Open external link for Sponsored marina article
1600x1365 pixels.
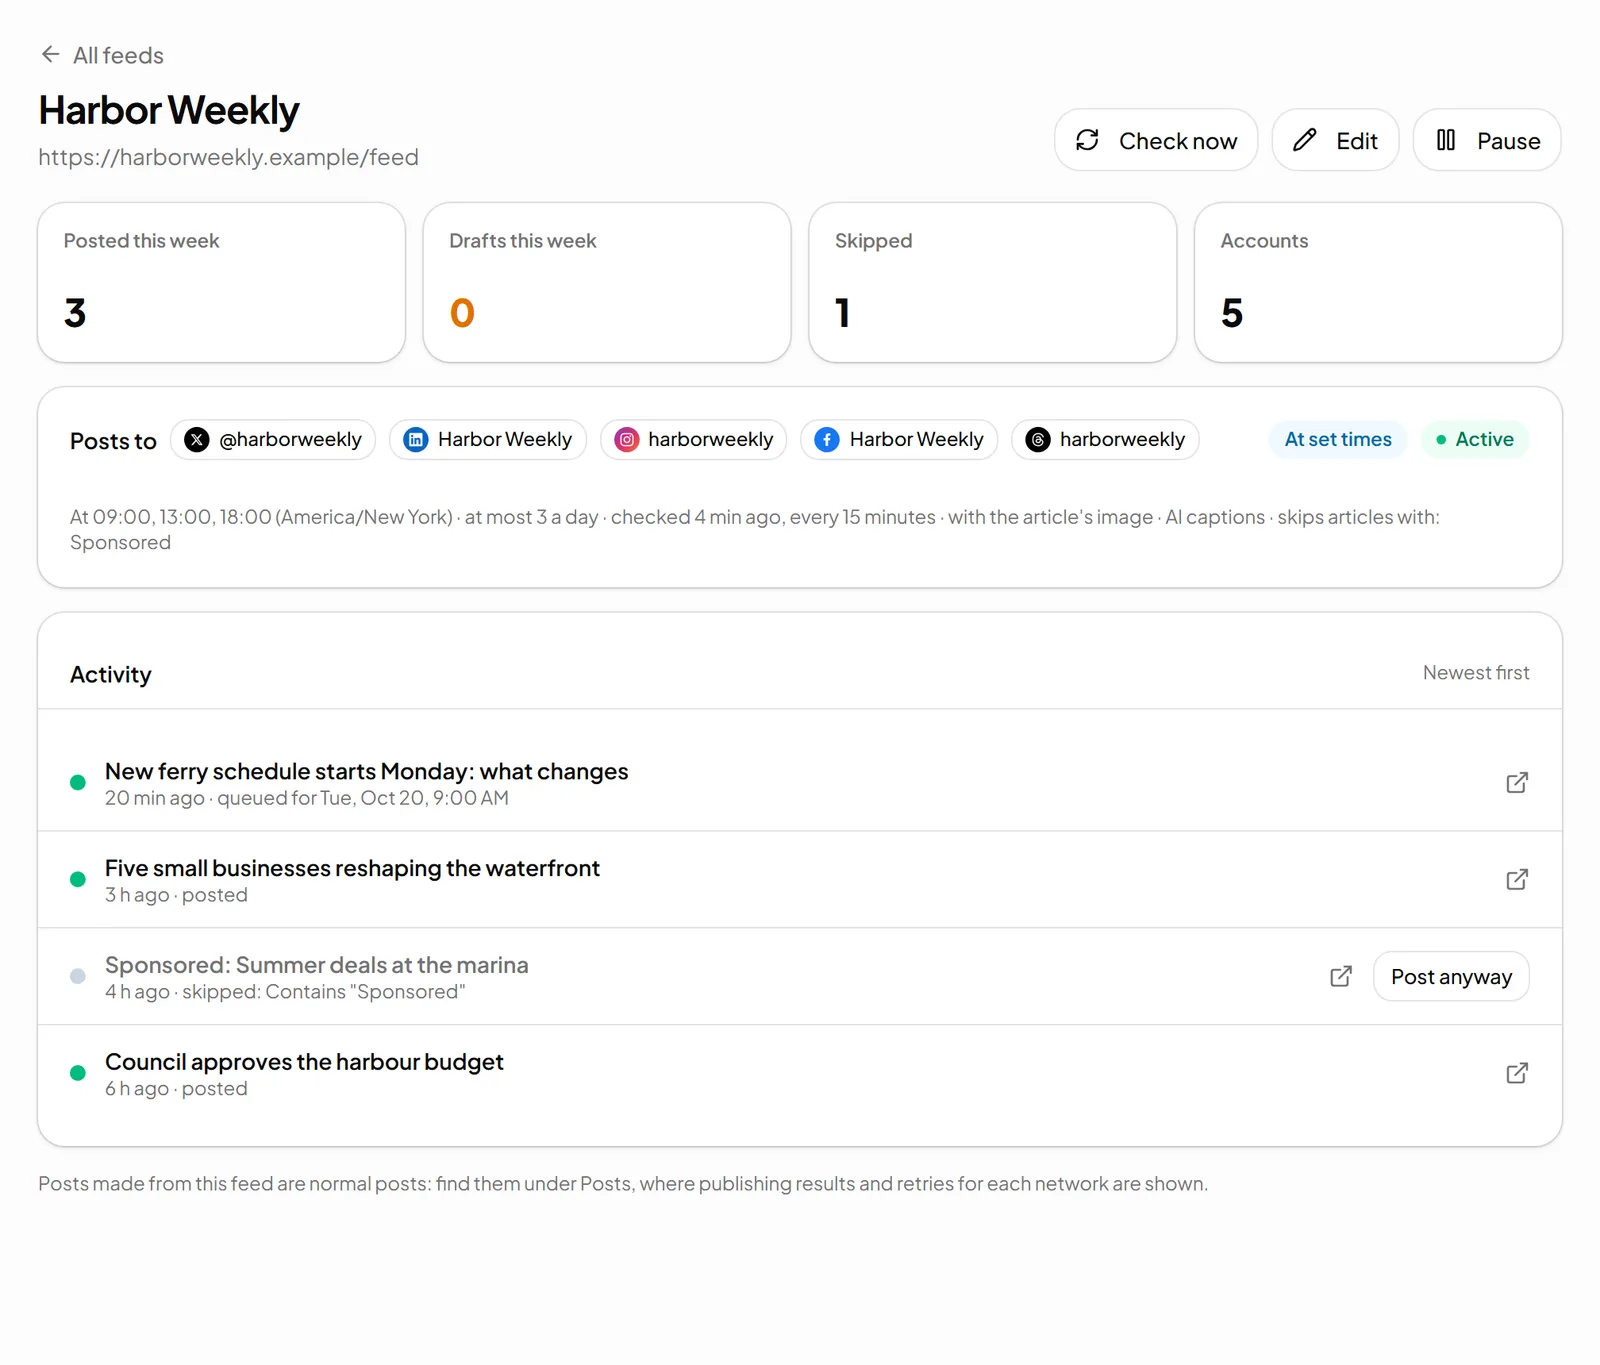click(1341, 977)
